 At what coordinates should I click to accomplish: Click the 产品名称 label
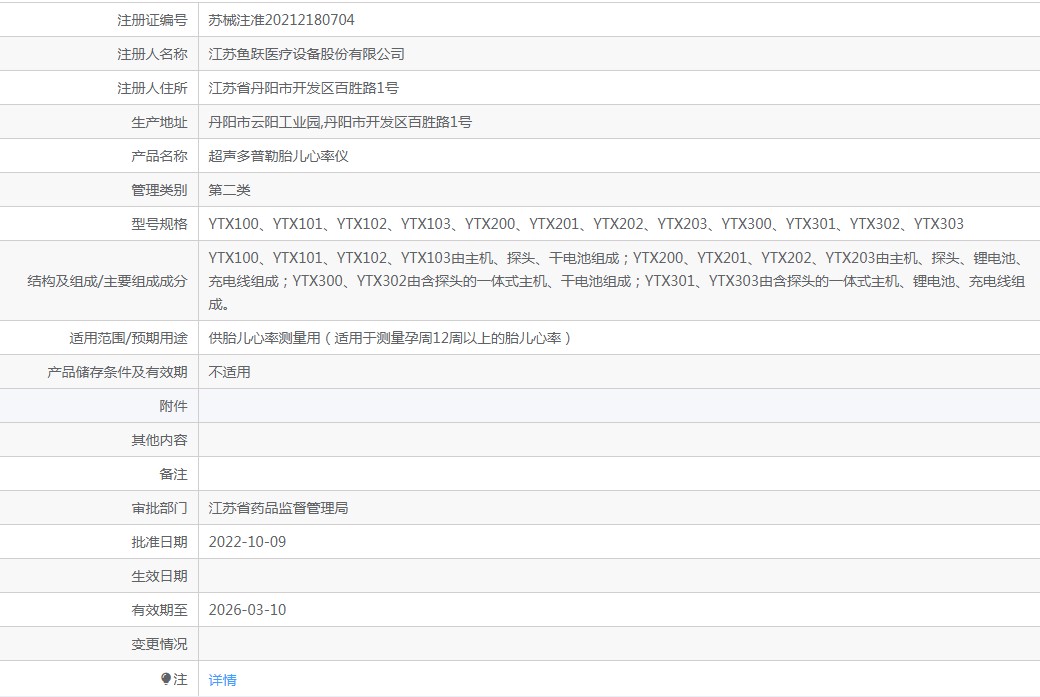(x=159, y=156)
